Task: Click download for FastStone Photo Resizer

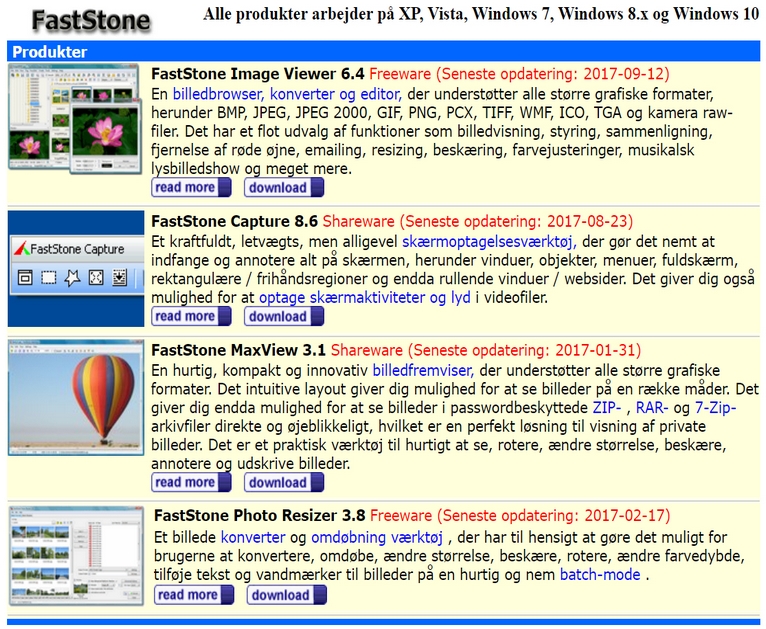Action: coord(287,595)
